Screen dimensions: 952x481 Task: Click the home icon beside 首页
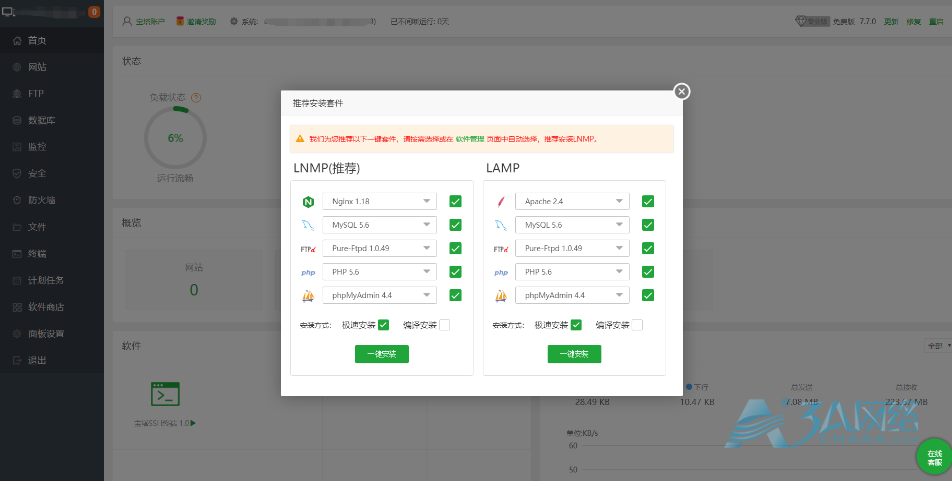17,41
